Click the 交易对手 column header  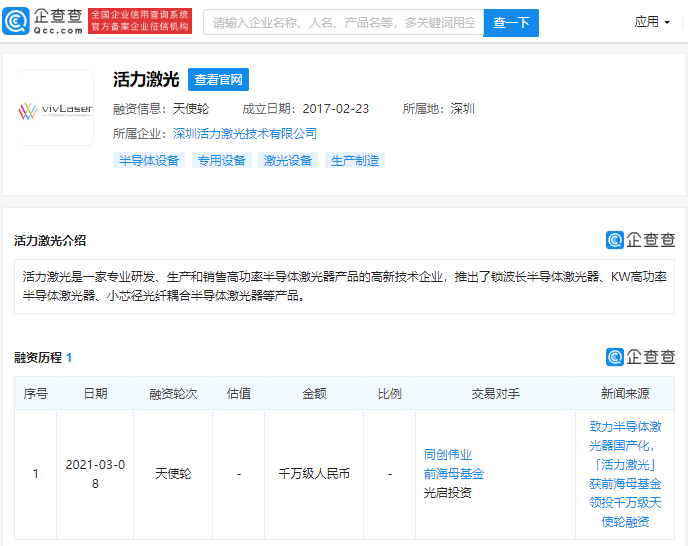tap(495, 394)
